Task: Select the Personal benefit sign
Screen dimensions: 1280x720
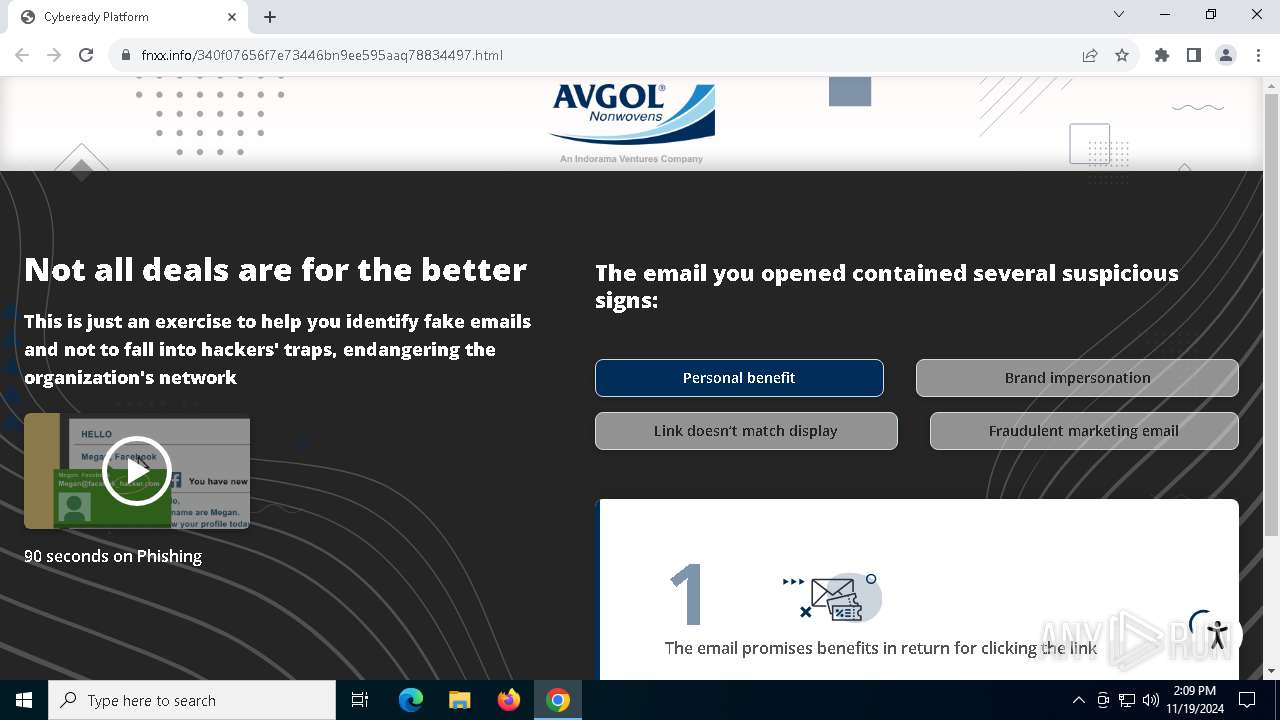Action: [x=739, y=378]
